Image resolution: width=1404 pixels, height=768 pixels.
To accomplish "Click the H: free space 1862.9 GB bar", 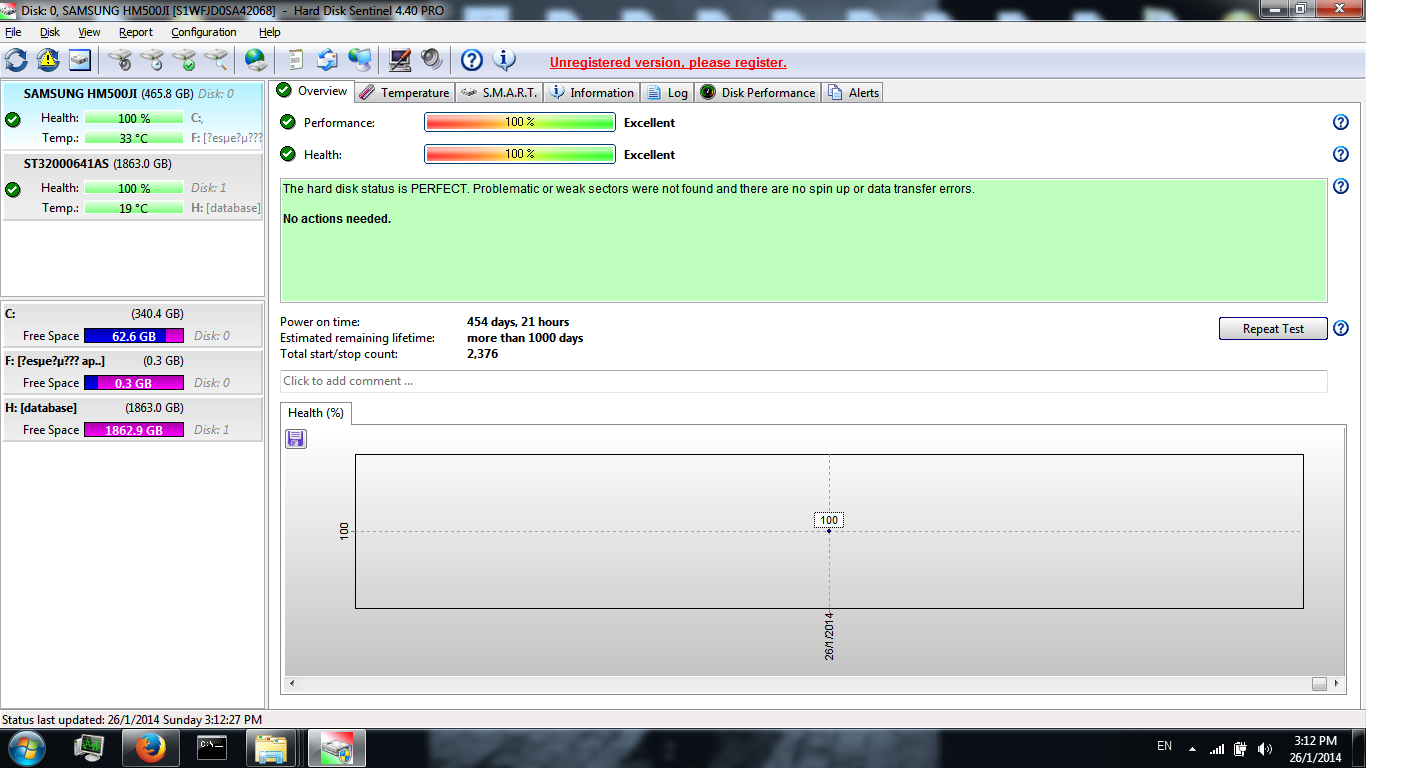I will coord(134,430).
